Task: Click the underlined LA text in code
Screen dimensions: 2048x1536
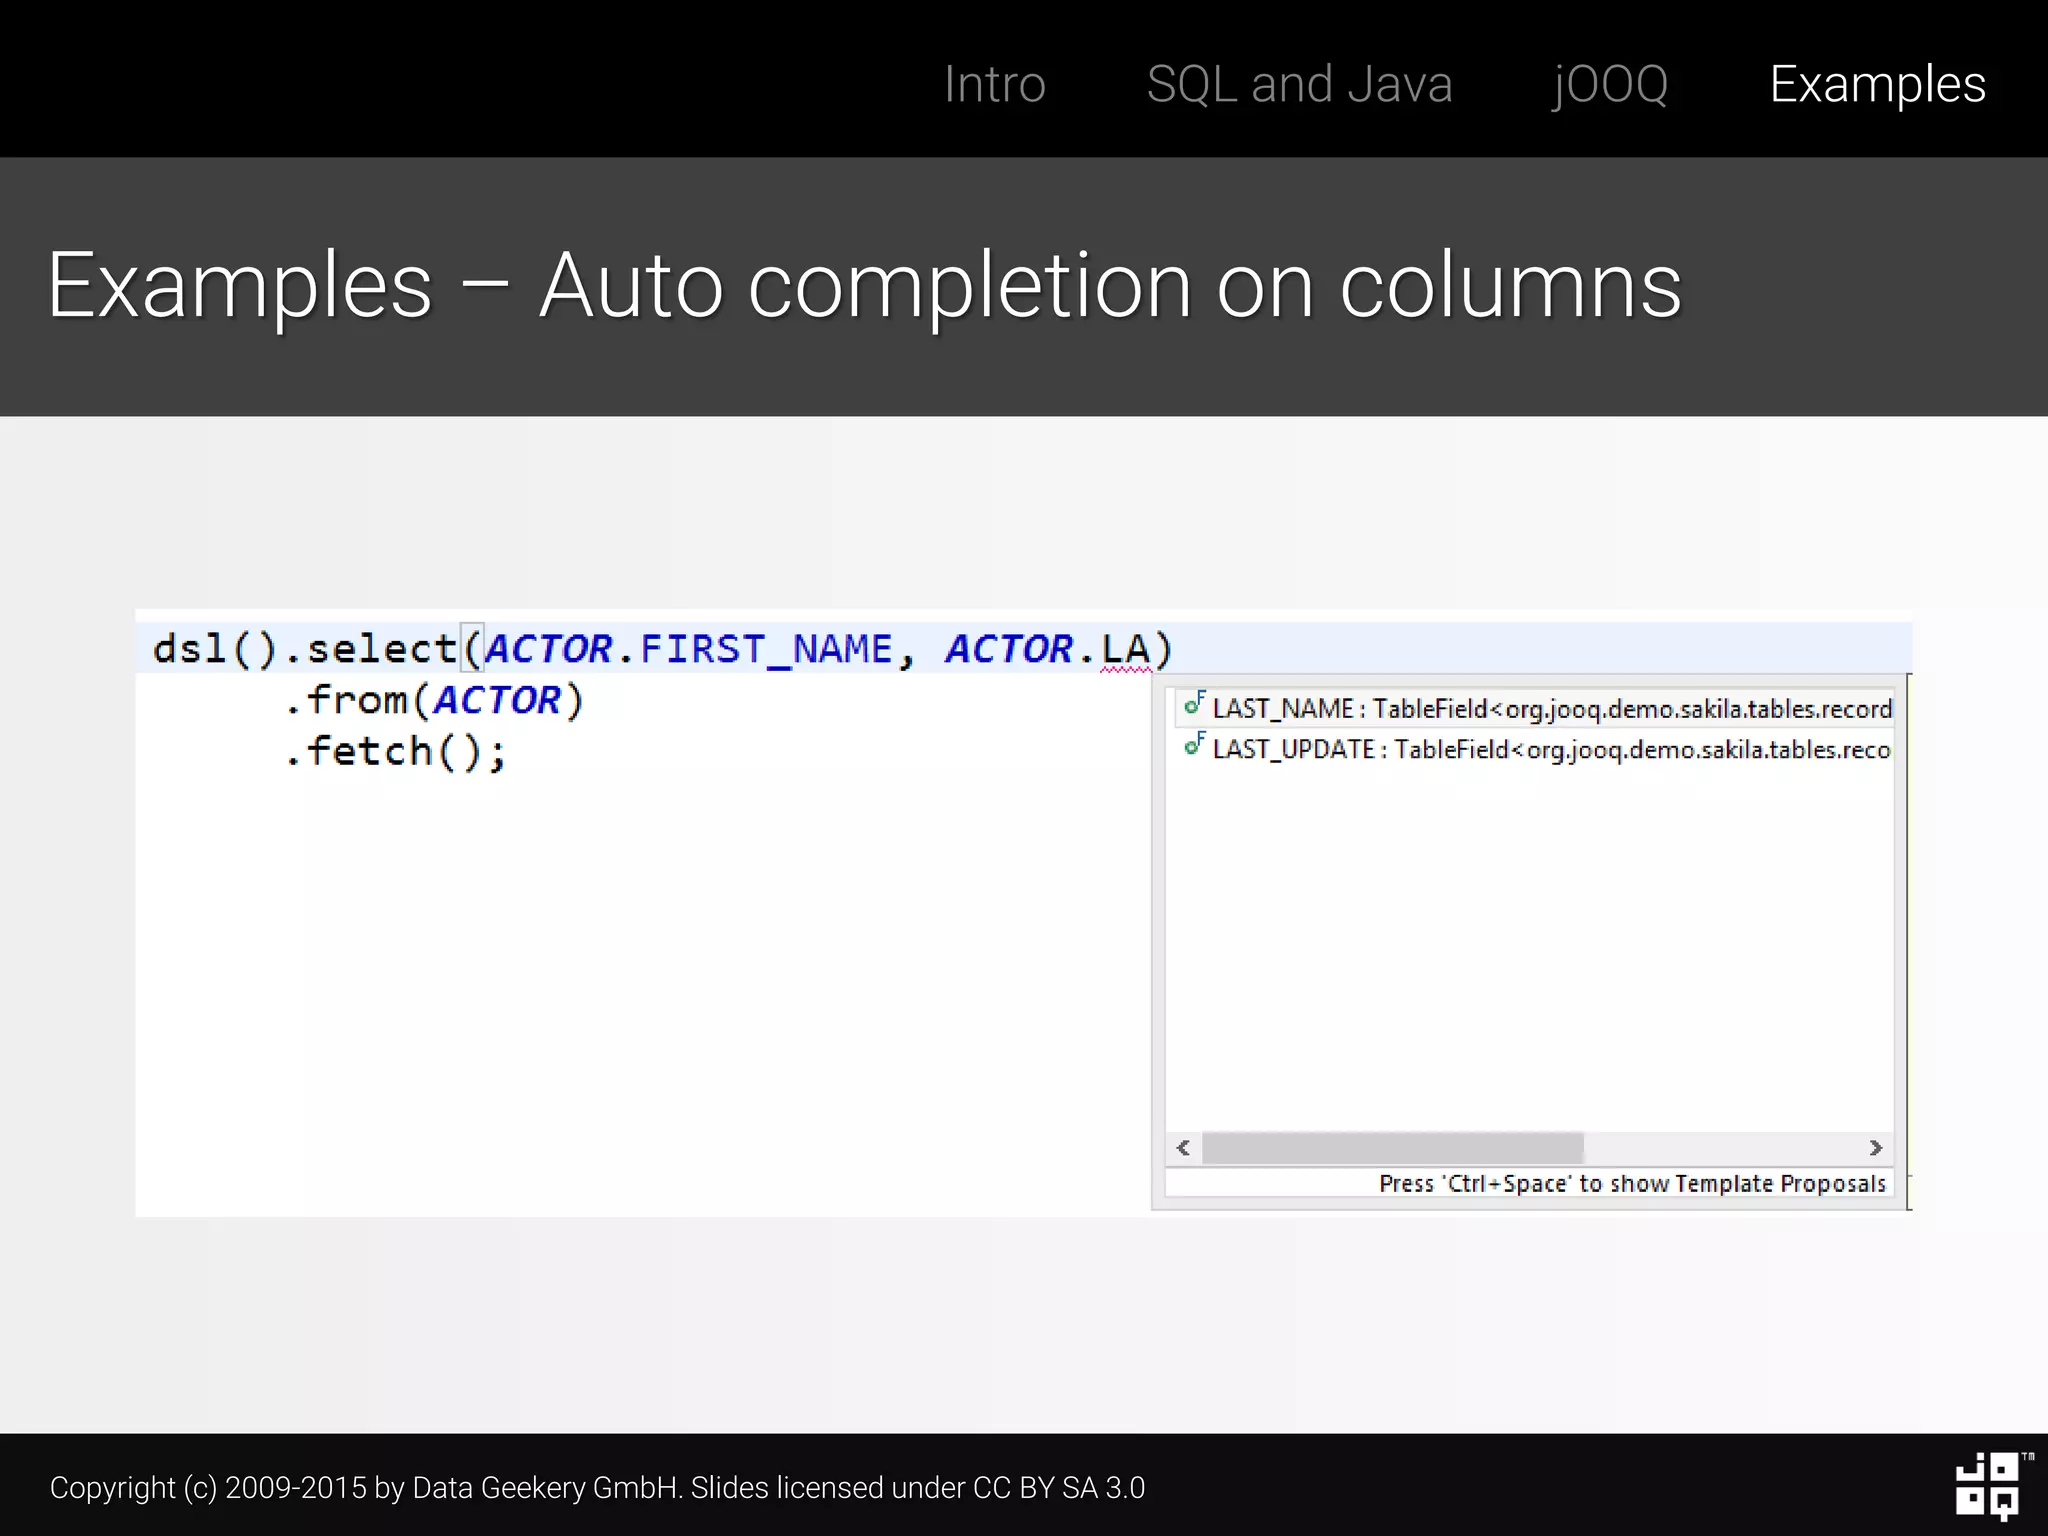Action: pos(1125,650)
